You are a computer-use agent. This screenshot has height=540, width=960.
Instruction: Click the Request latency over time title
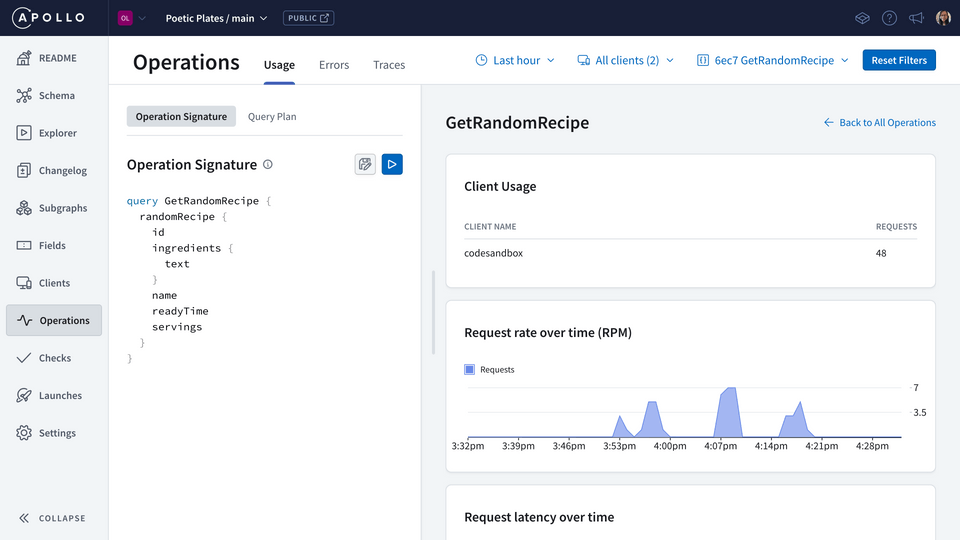[539, 517]
